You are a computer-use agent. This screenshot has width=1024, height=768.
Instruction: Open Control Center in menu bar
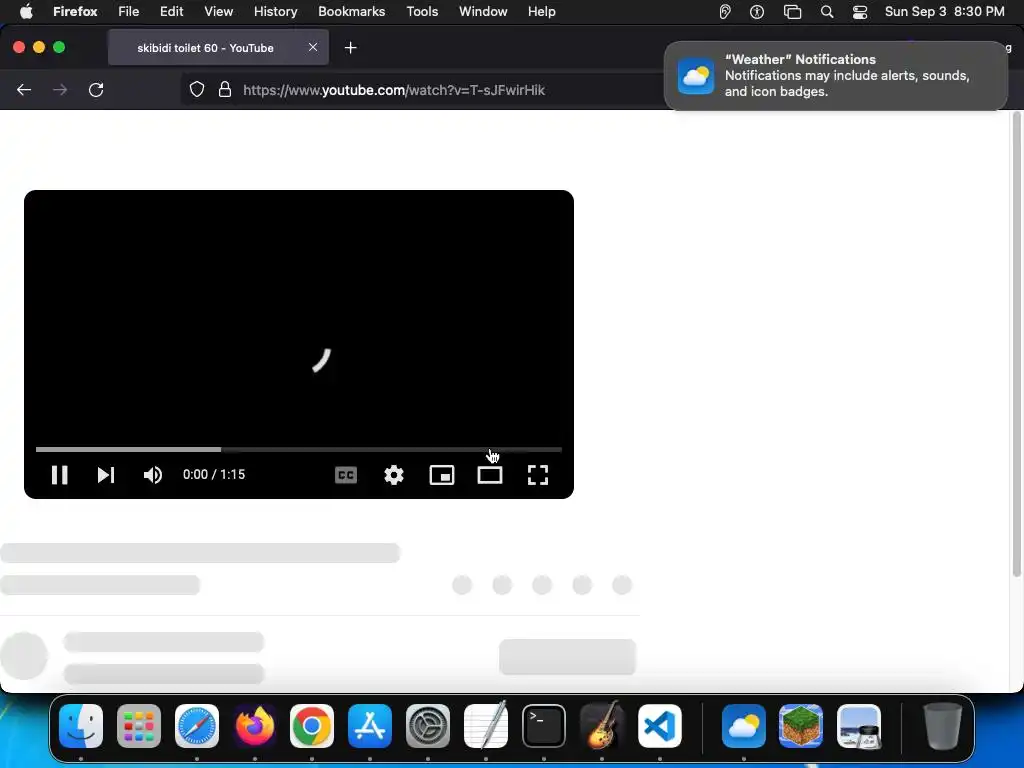point(860,12)
